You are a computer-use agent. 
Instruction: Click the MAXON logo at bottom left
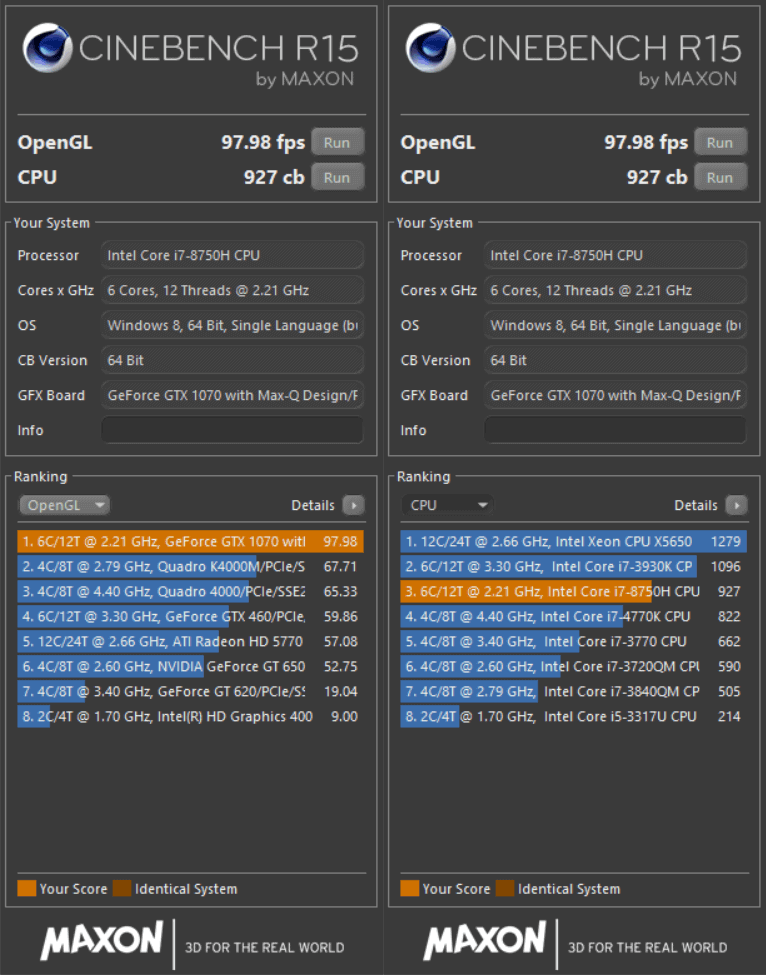pyautogui.click(x=102, y=941)
